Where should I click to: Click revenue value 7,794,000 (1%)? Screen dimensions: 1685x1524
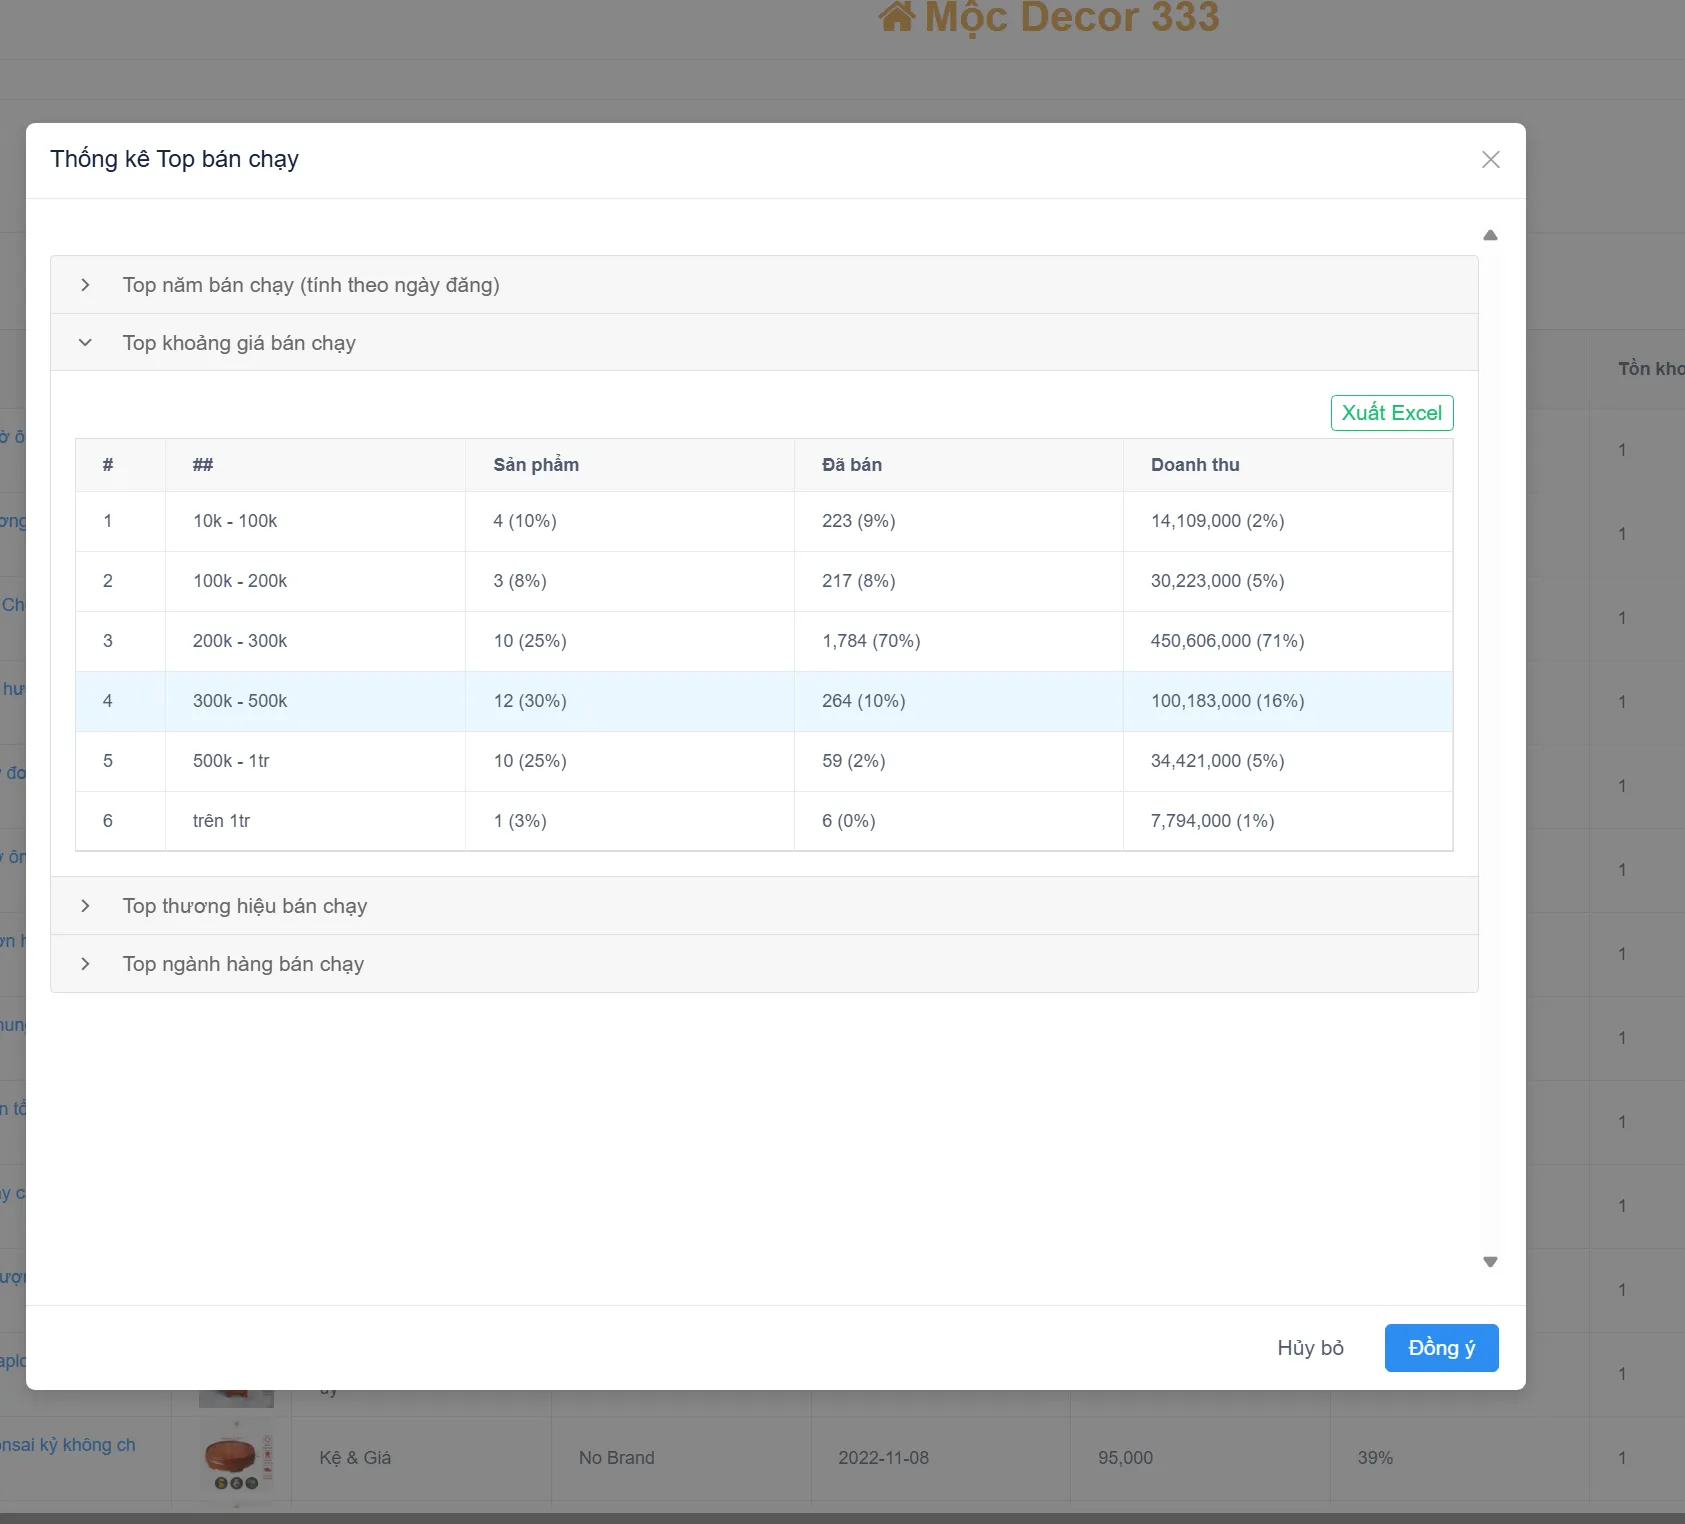click(x=1212, y=821)
